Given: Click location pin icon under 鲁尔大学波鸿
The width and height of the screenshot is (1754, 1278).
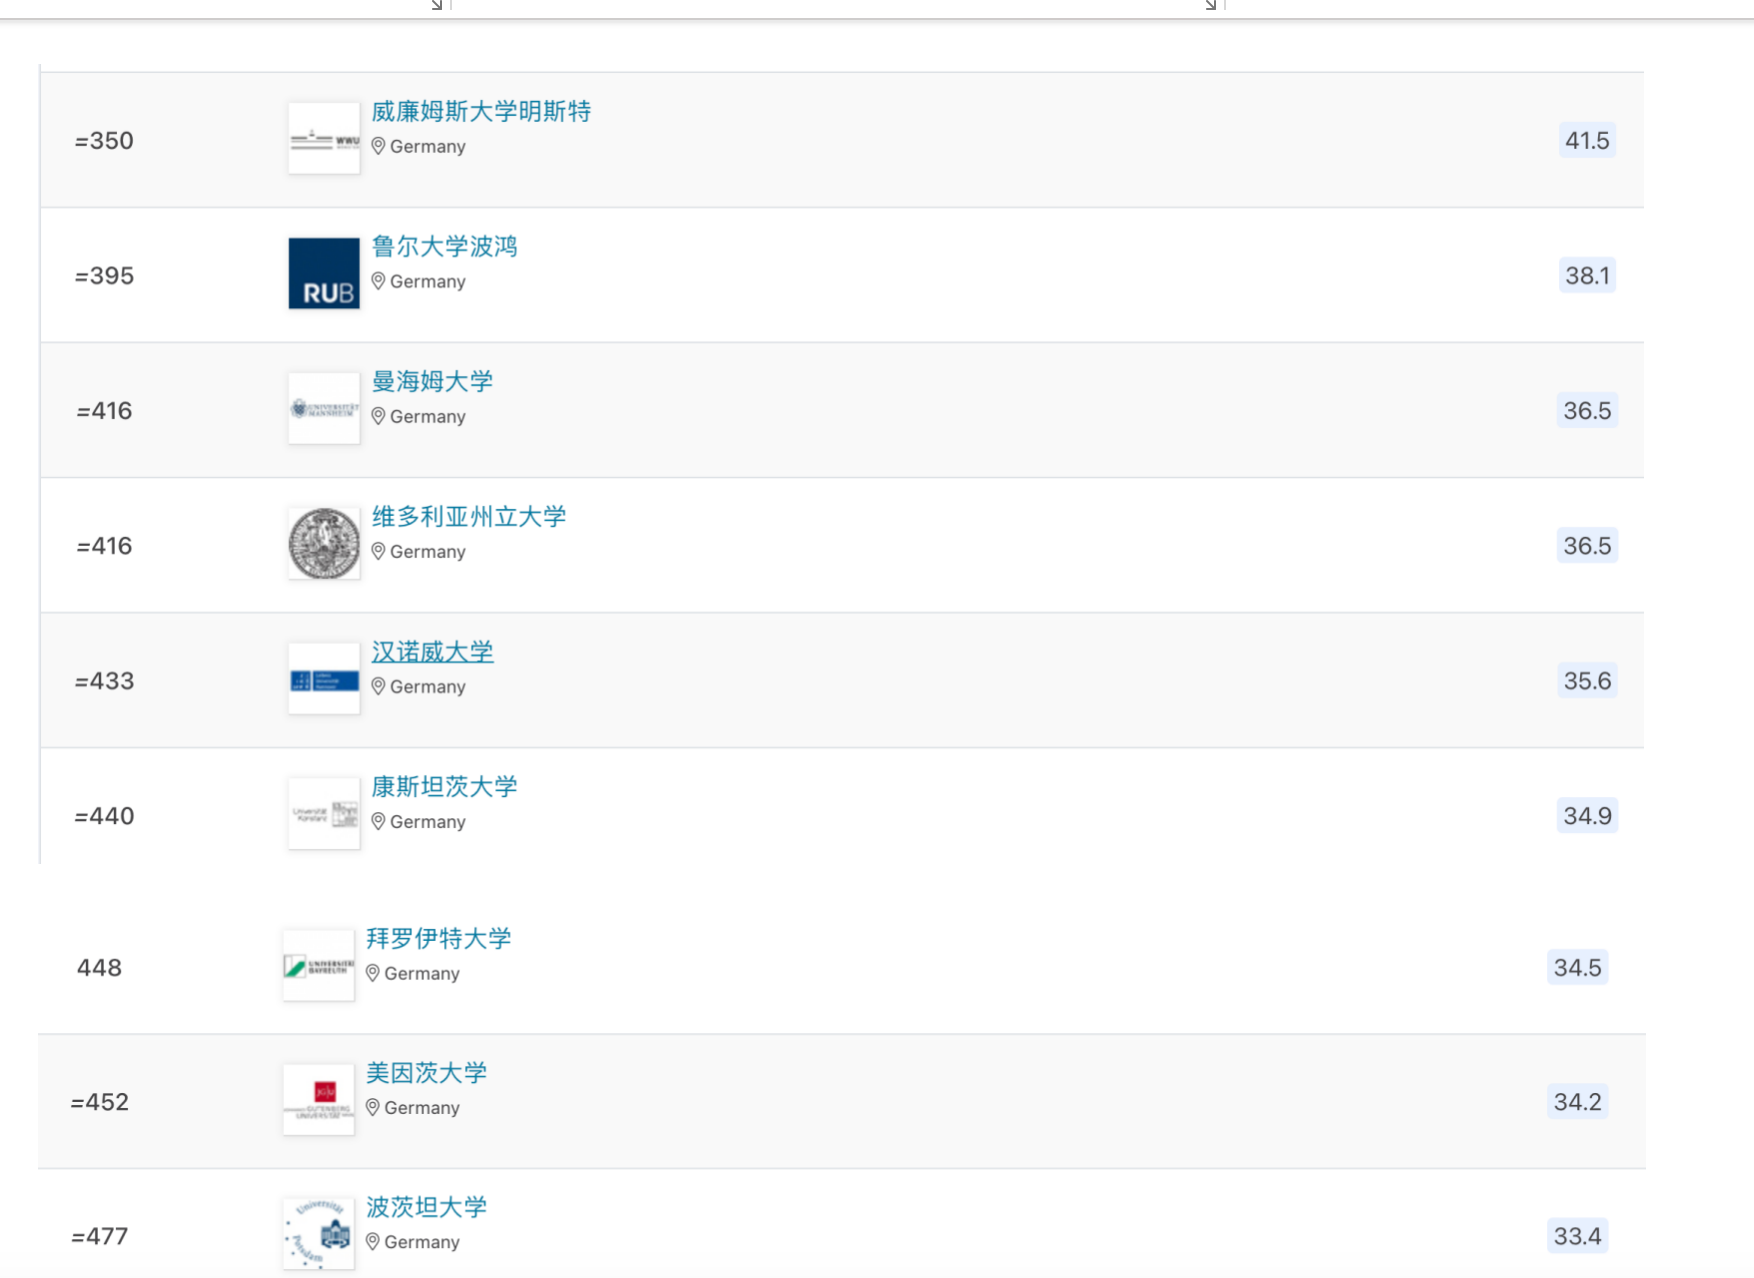Looking at the screenshot, I should click(378, 281).
